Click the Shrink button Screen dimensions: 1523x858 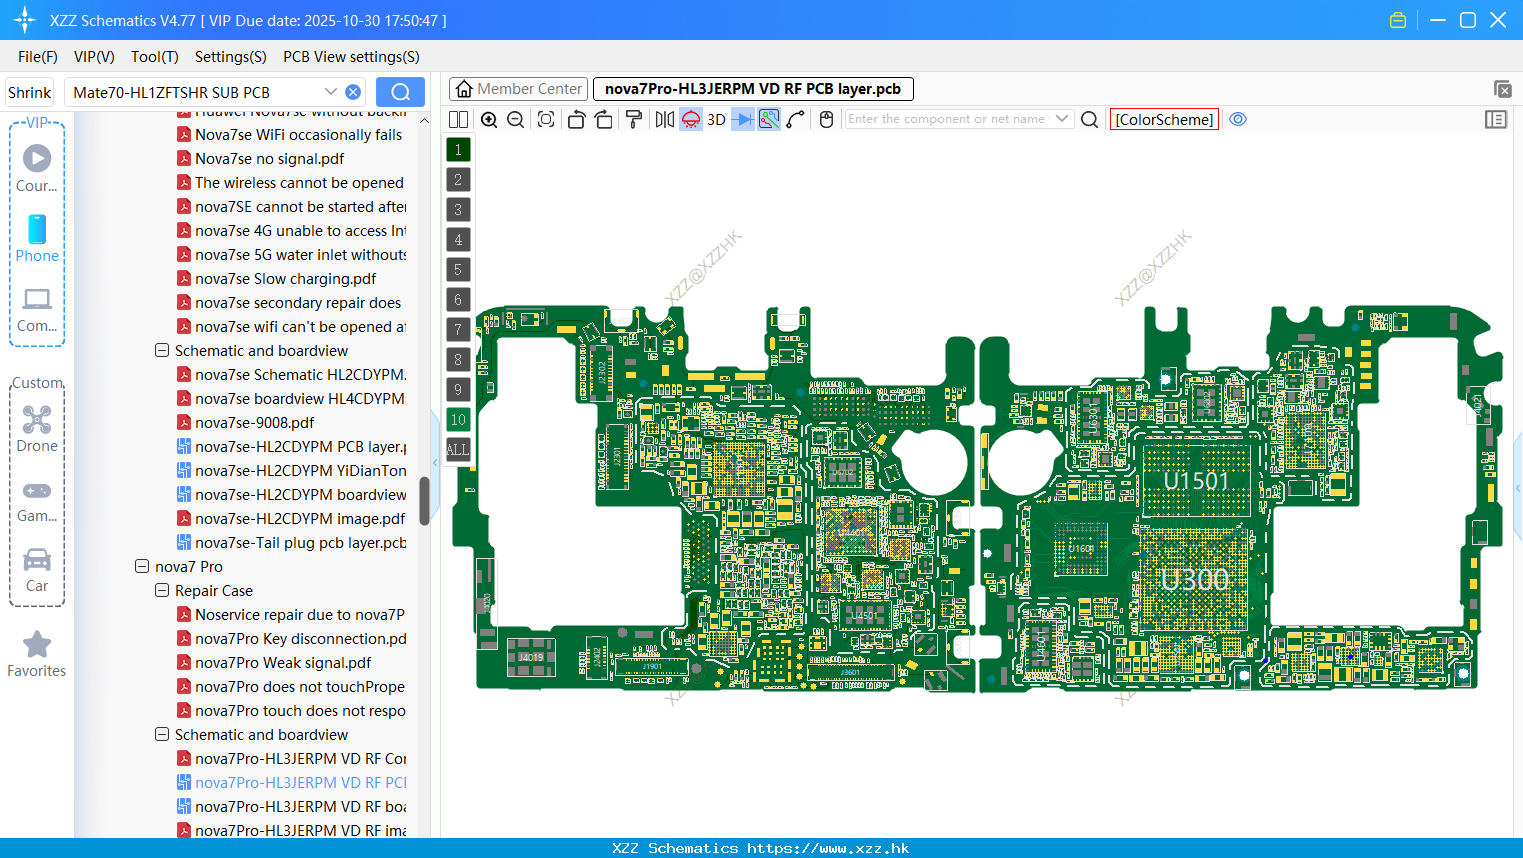[x=30, y=92]
